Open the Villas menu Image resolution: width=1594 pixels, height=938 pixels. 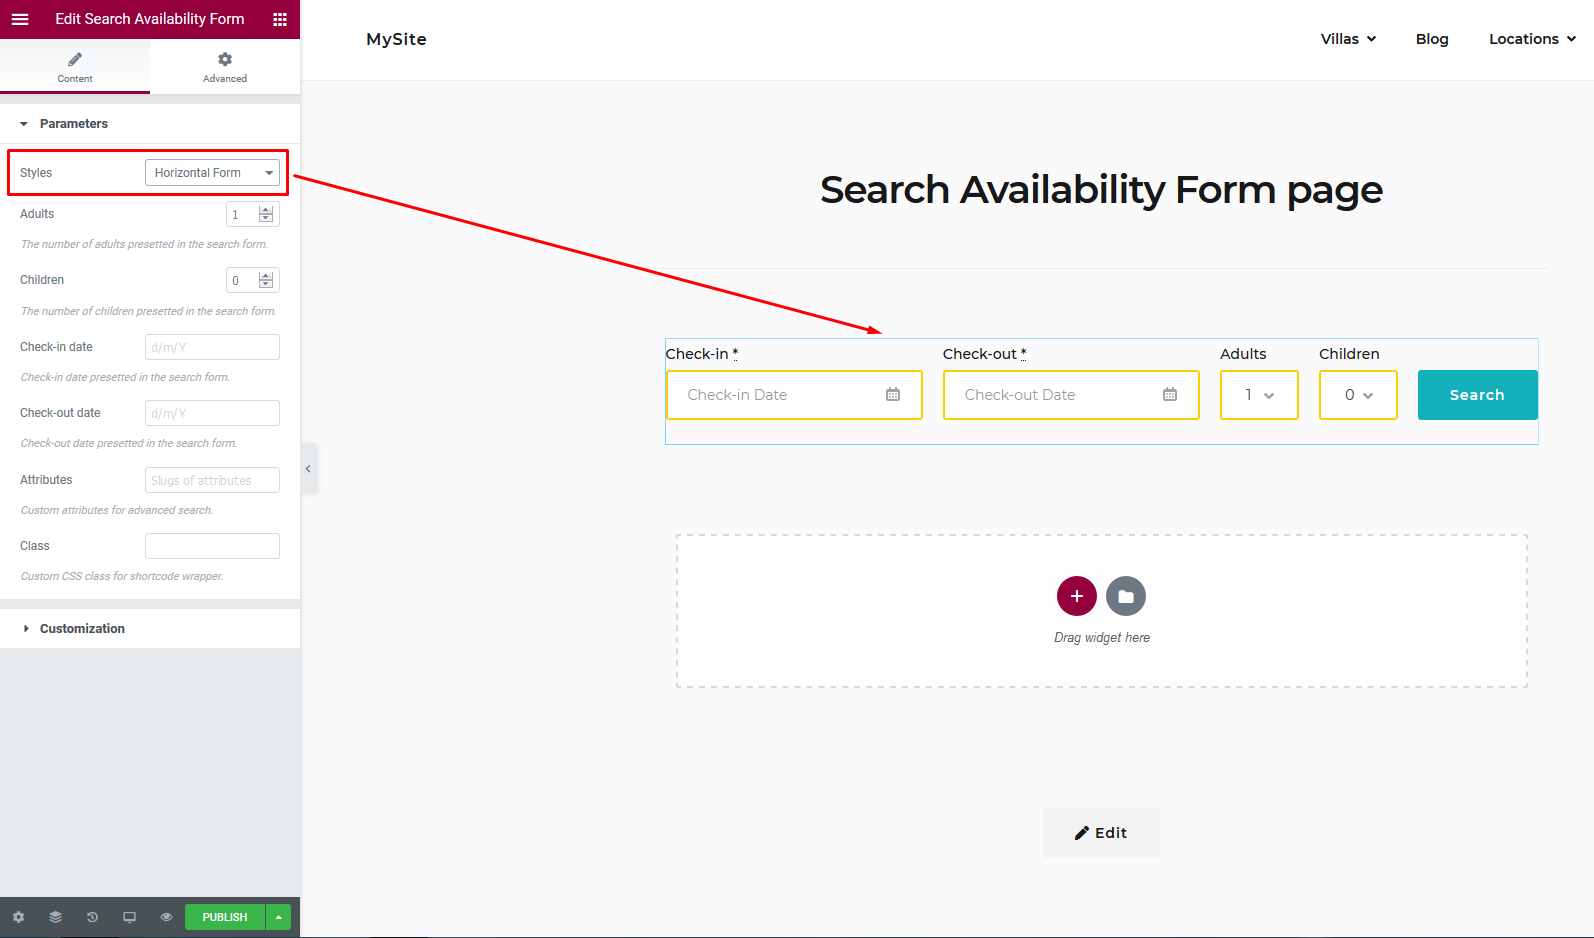point(1348,39)
